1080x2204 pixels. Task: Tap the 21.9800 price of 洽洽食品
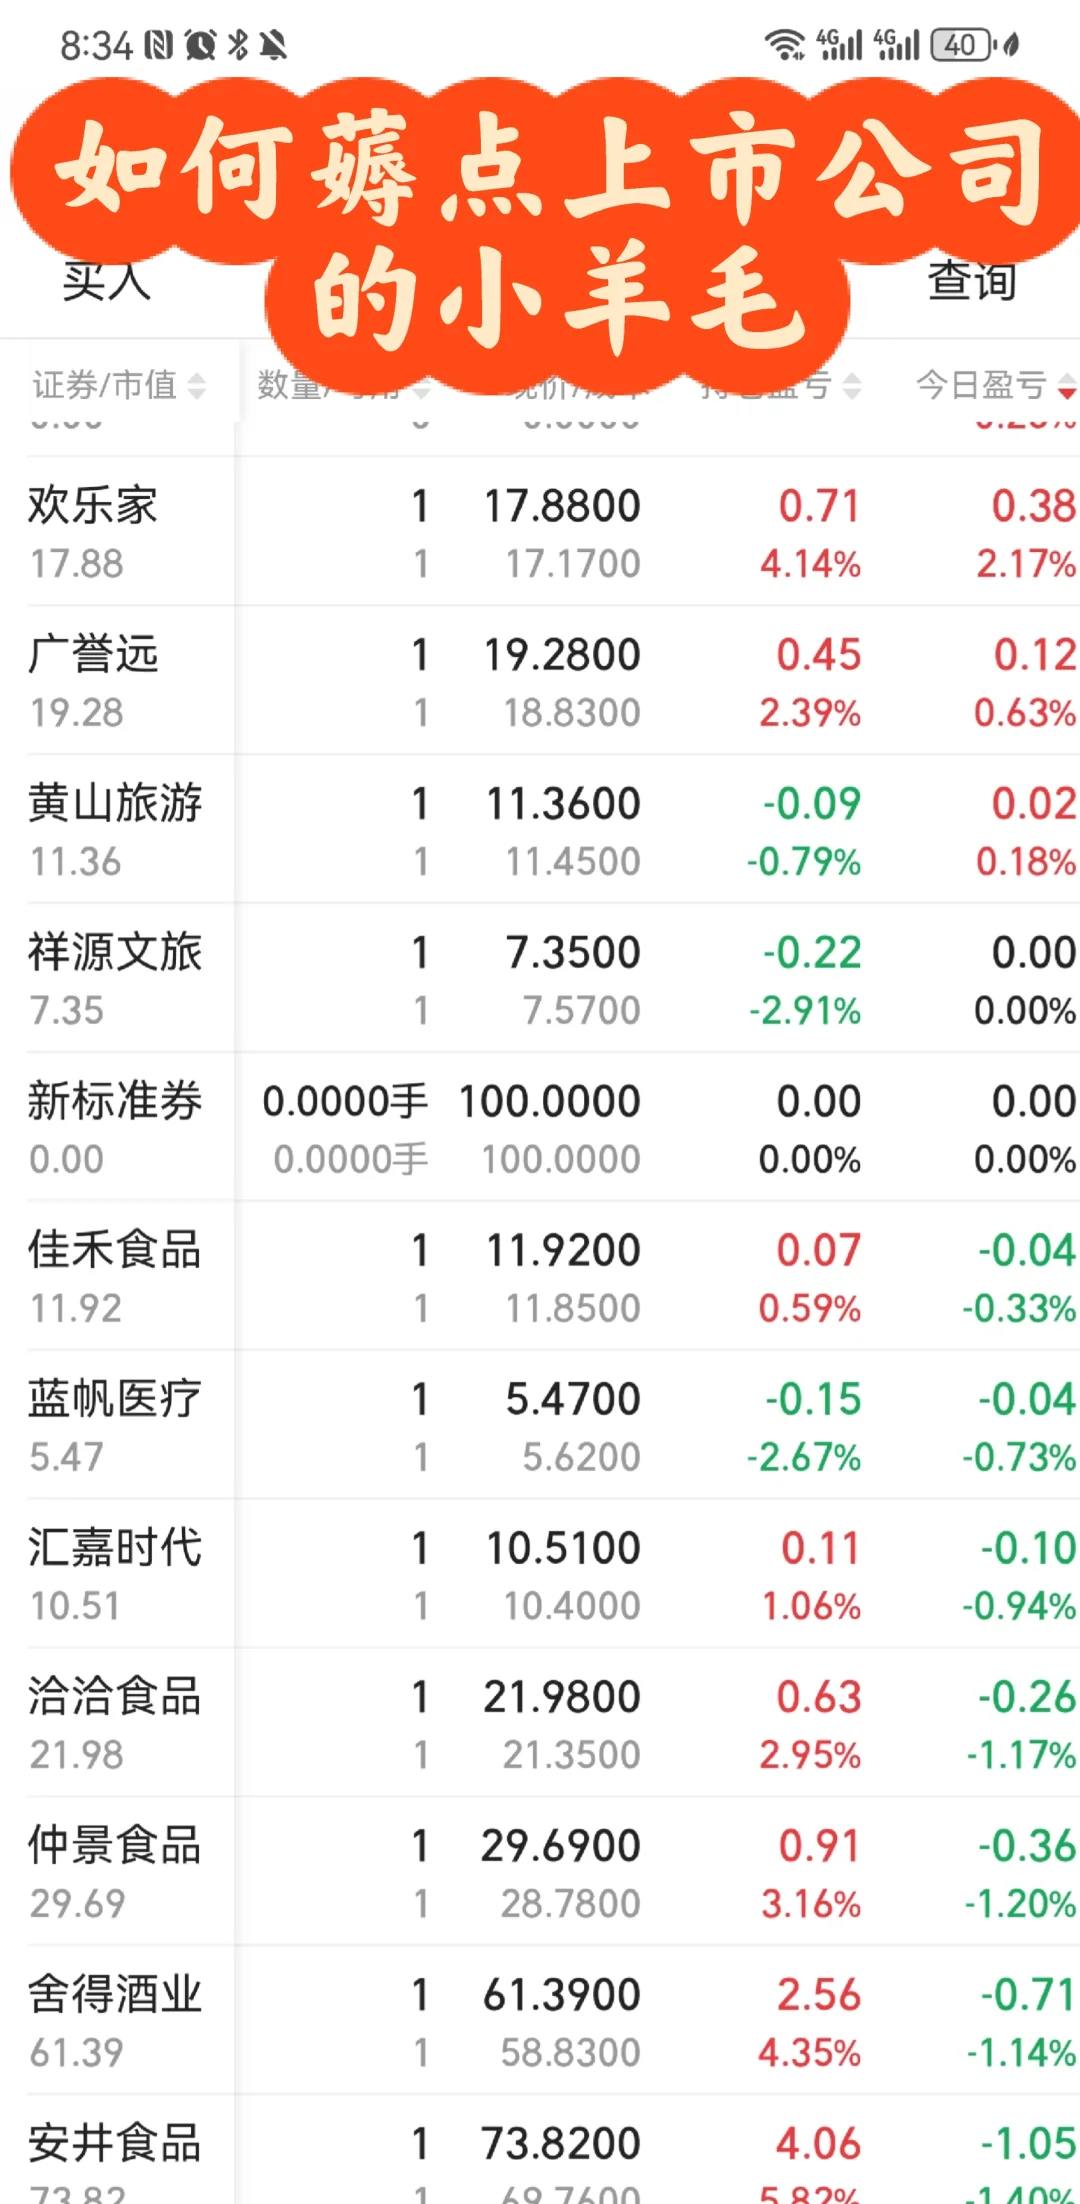562,1698
